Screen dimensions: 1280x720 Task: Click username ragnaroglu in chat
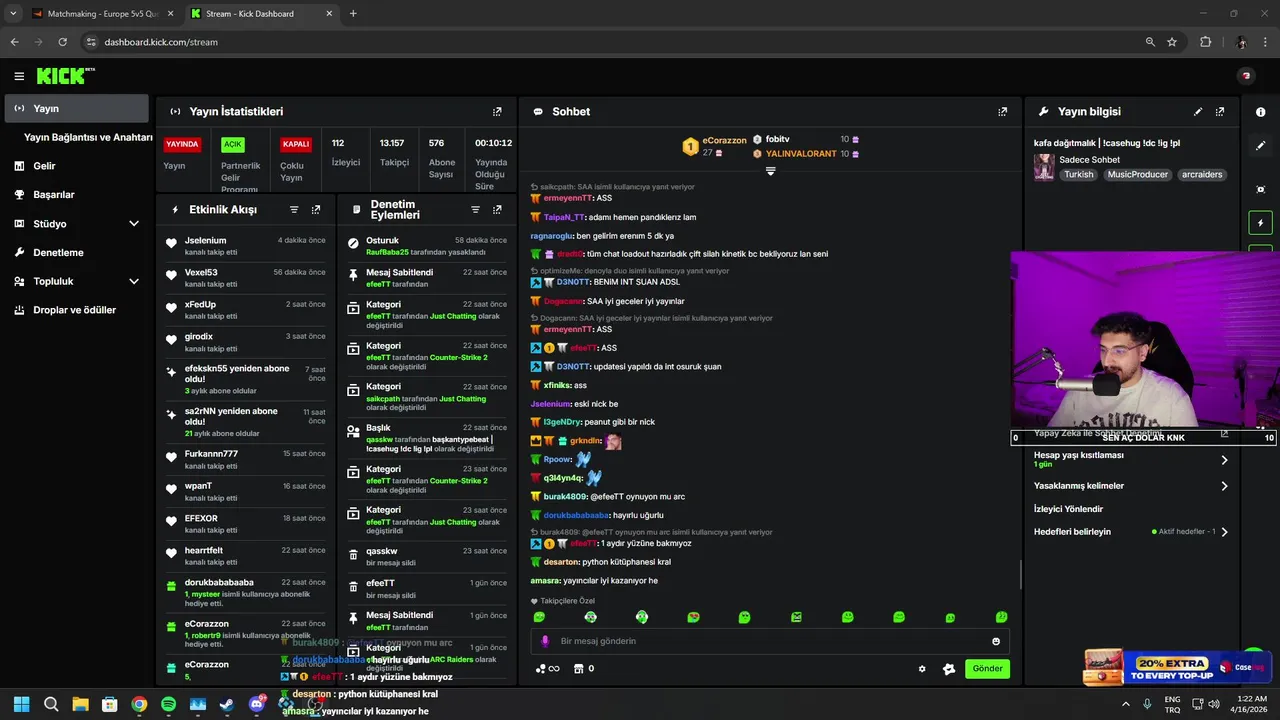(x=551, y=236)
